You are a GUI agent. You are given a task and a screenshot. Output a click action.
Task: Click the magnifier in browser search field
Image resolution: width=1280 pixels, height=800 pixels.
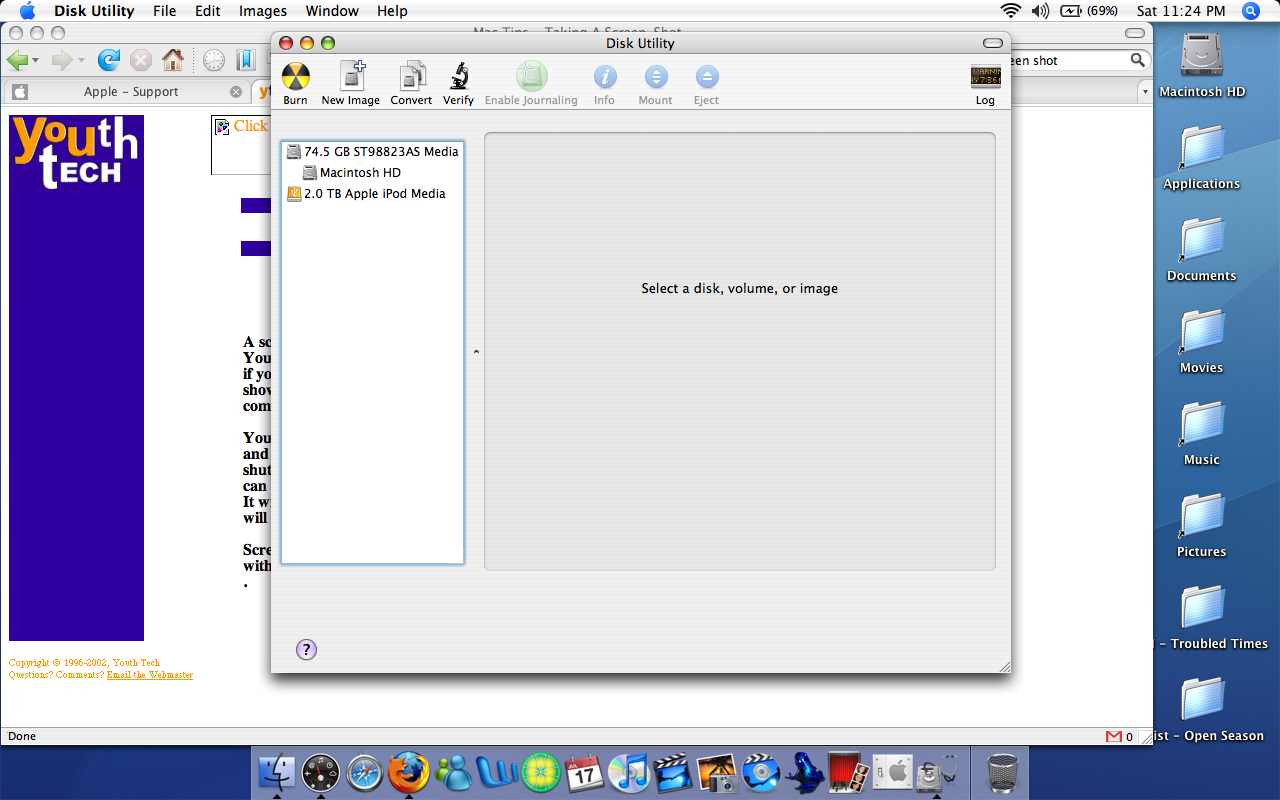(1137, 60)
